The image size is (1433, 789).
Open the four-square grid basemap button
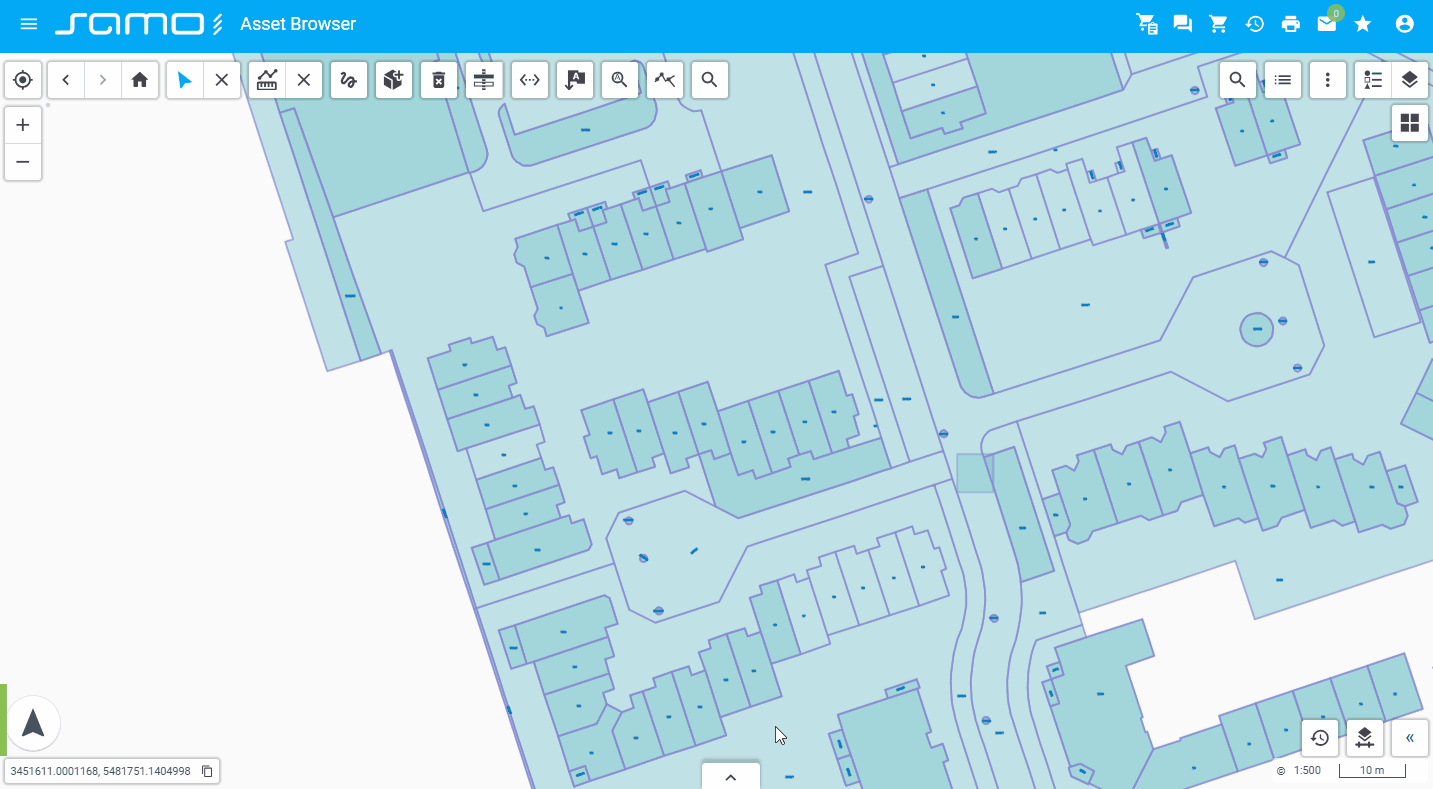1410,124
